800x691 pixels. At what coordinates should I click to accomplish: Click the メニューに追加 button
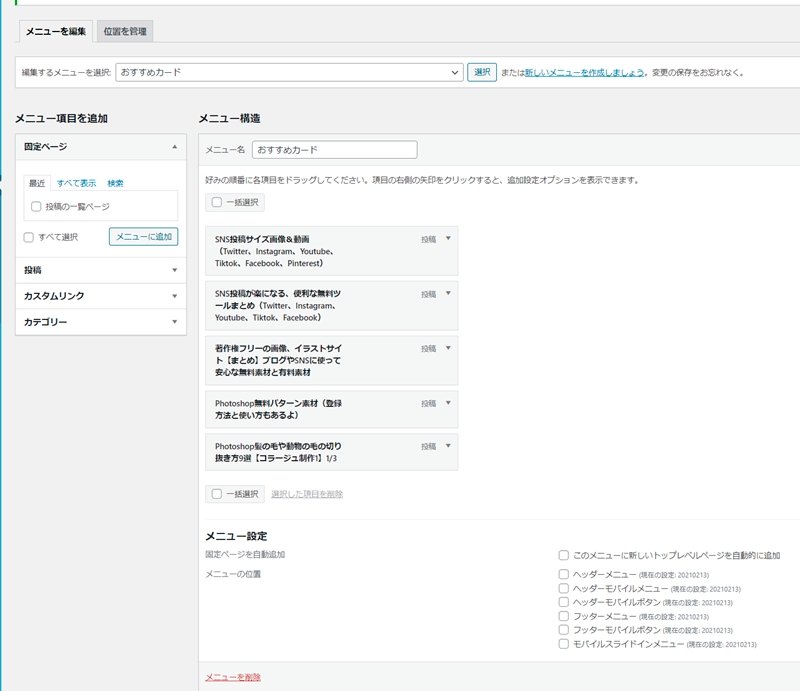click(143, 237)
